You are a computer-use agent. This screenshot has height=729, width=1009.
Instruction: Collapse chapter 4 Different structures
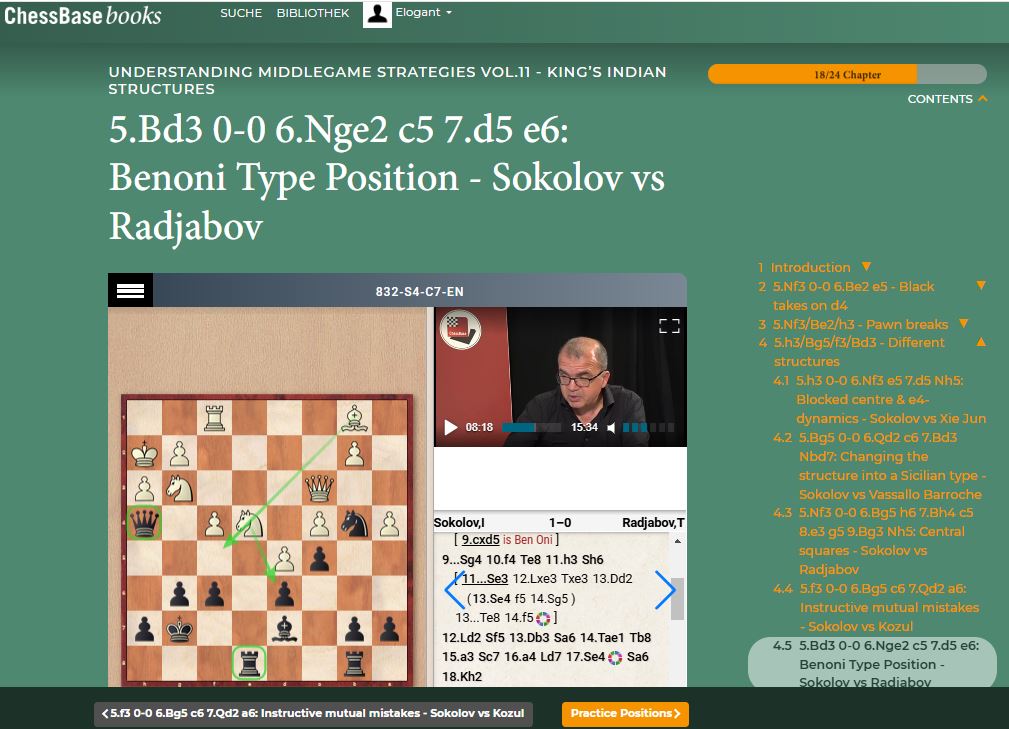[981, 342]
